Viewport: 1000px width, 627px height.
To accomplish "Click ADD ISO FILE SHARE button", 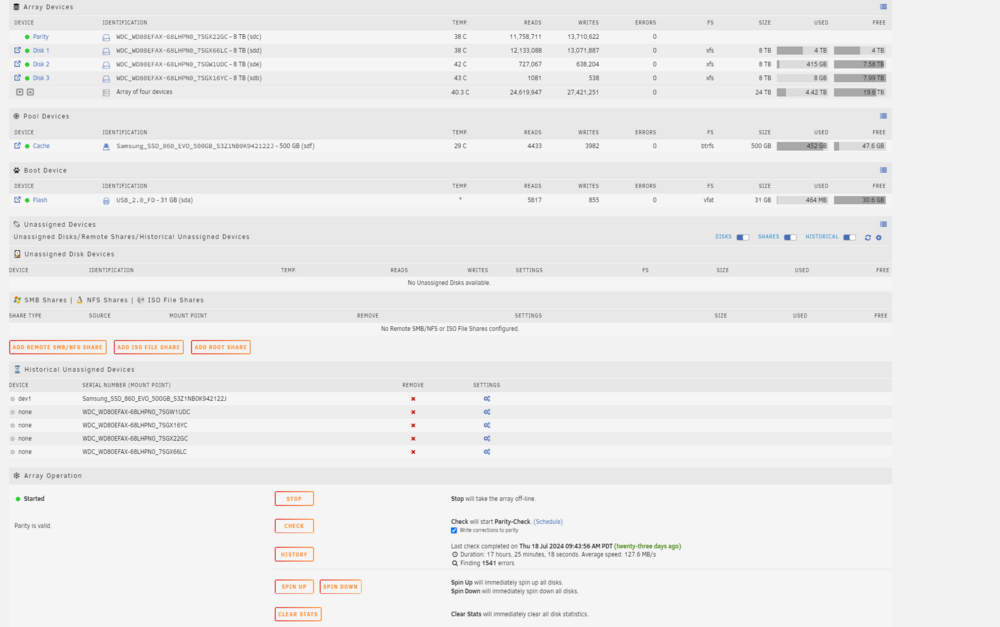I will (x=149, y=347).
